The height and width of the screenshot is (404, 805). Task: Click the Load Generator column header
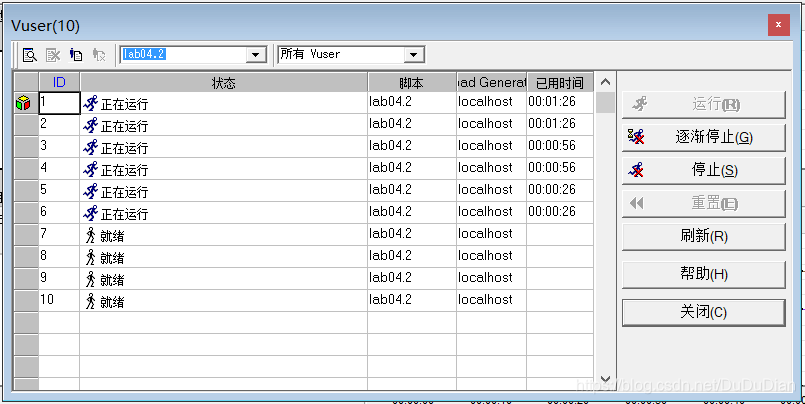pyautogui.click(x=492, y=82)
